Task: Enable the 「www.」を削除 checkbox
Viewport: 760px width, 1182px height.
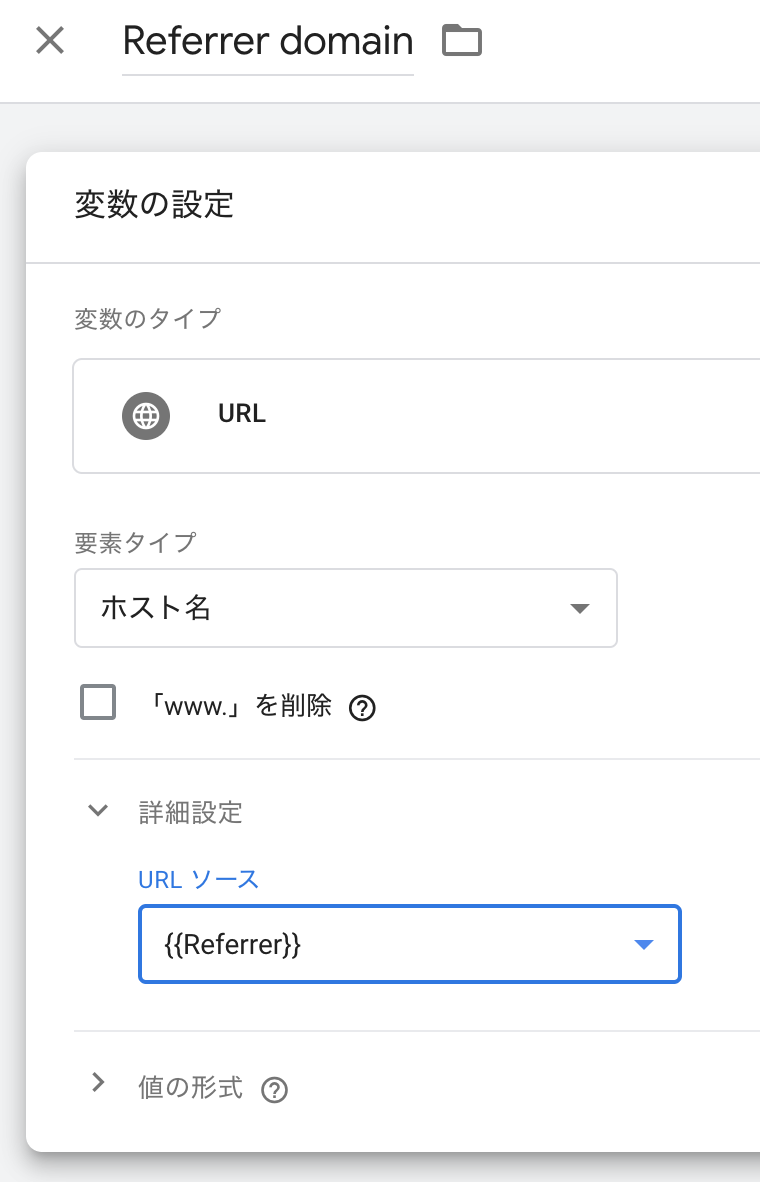Action: (97, 702)
